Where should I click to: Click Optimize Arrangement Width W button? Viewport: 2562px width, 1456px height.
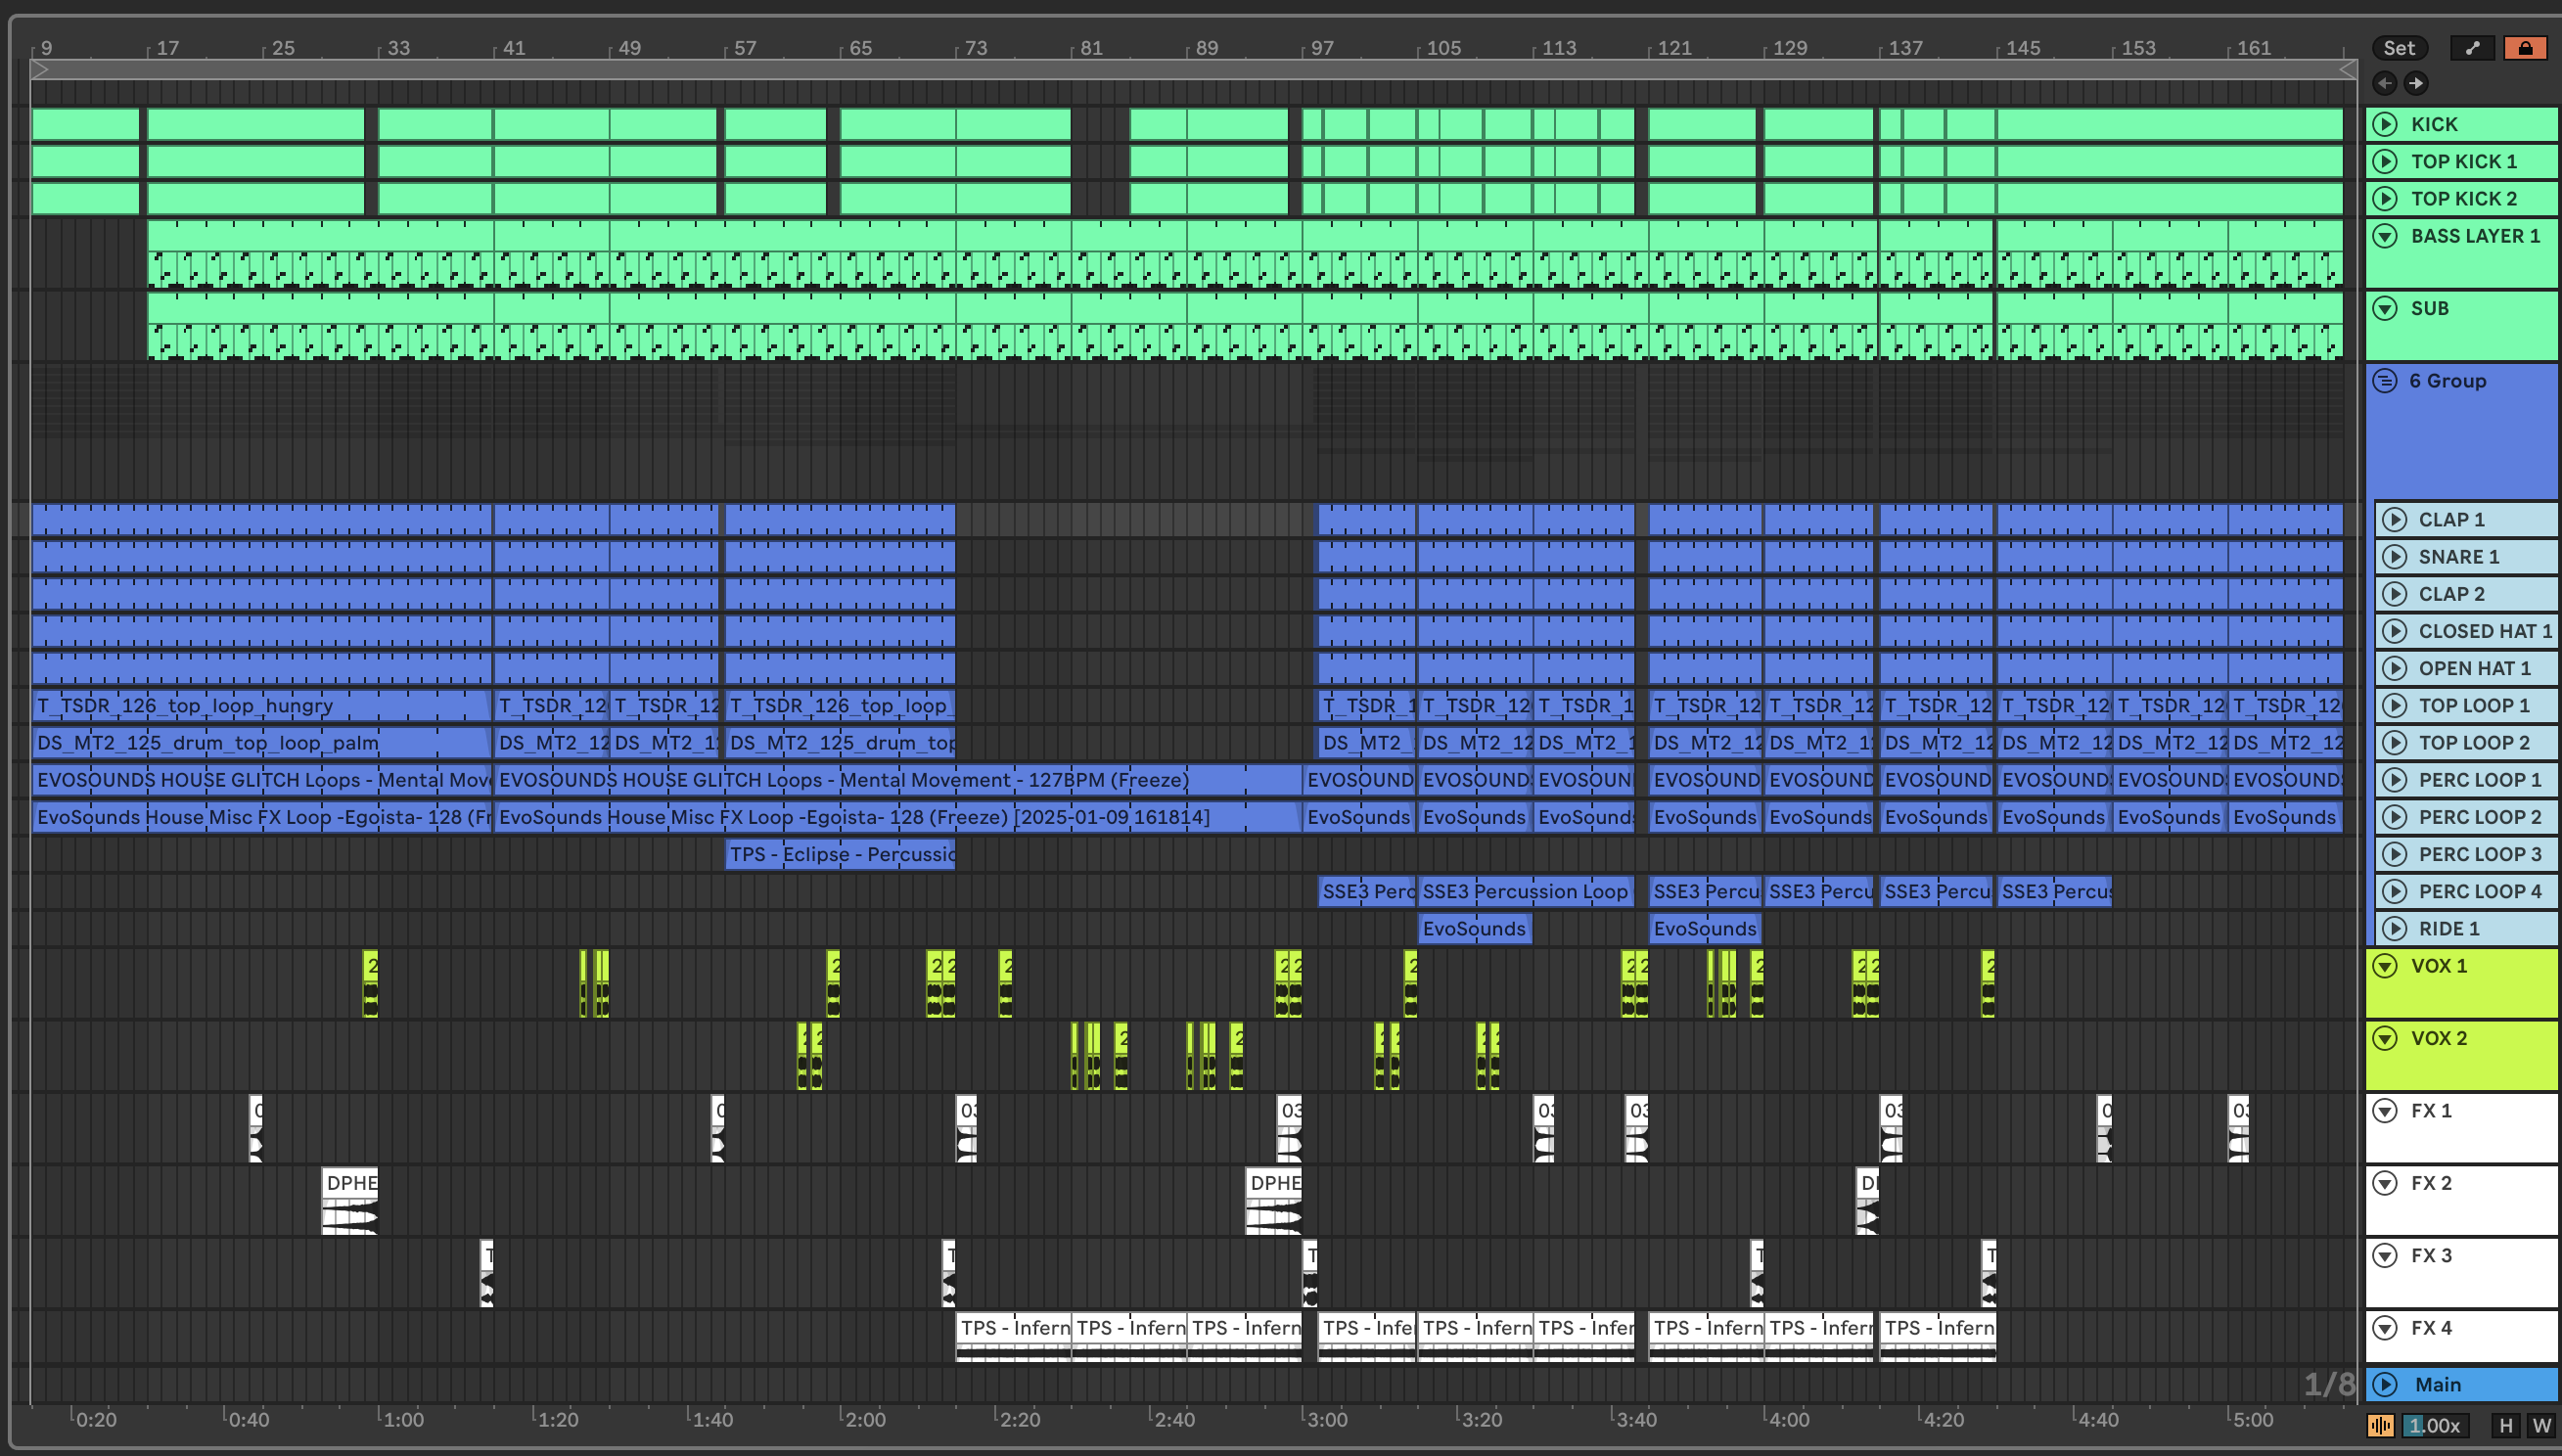[x=2541, y=1425]
